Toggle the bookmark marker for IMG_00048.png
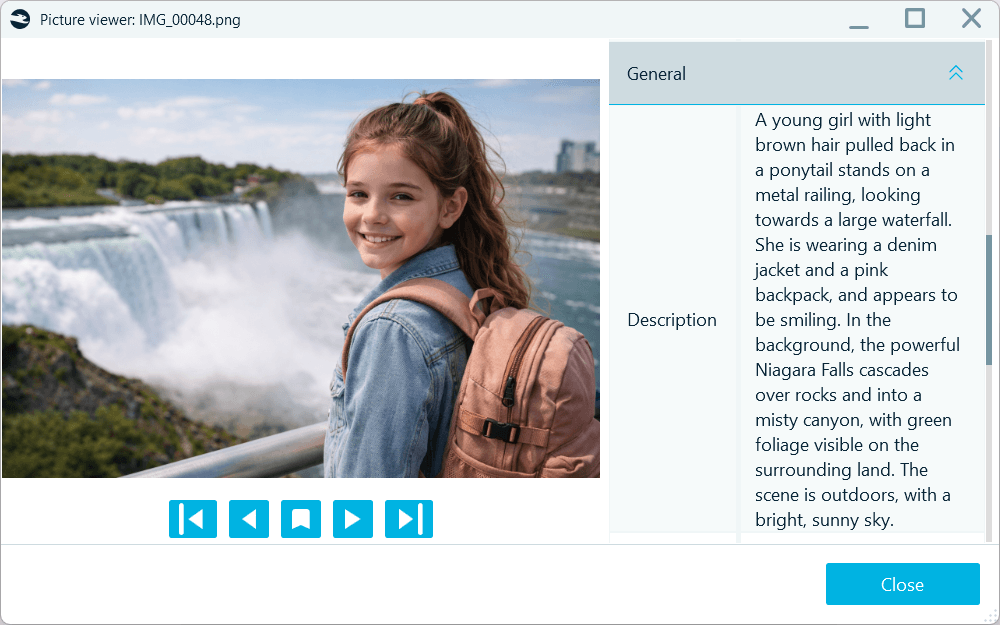This screenshot has height=625, width=1000. coord(301,519)
